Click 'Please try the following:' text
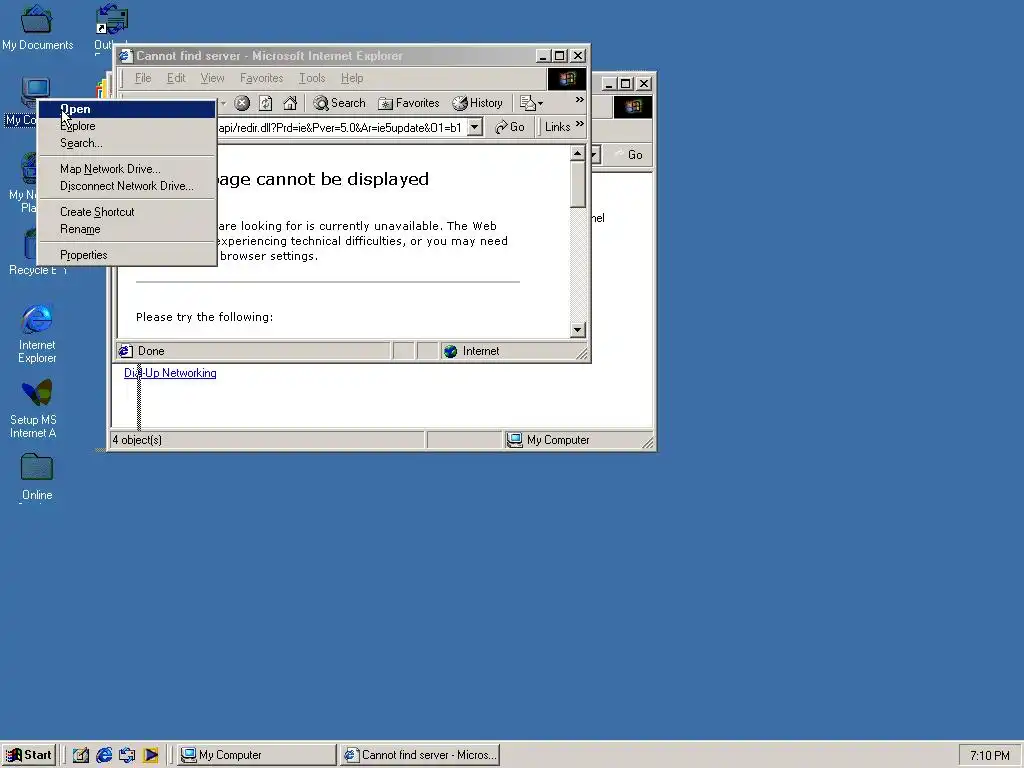 pyautogui.click(x=204, y=317)
